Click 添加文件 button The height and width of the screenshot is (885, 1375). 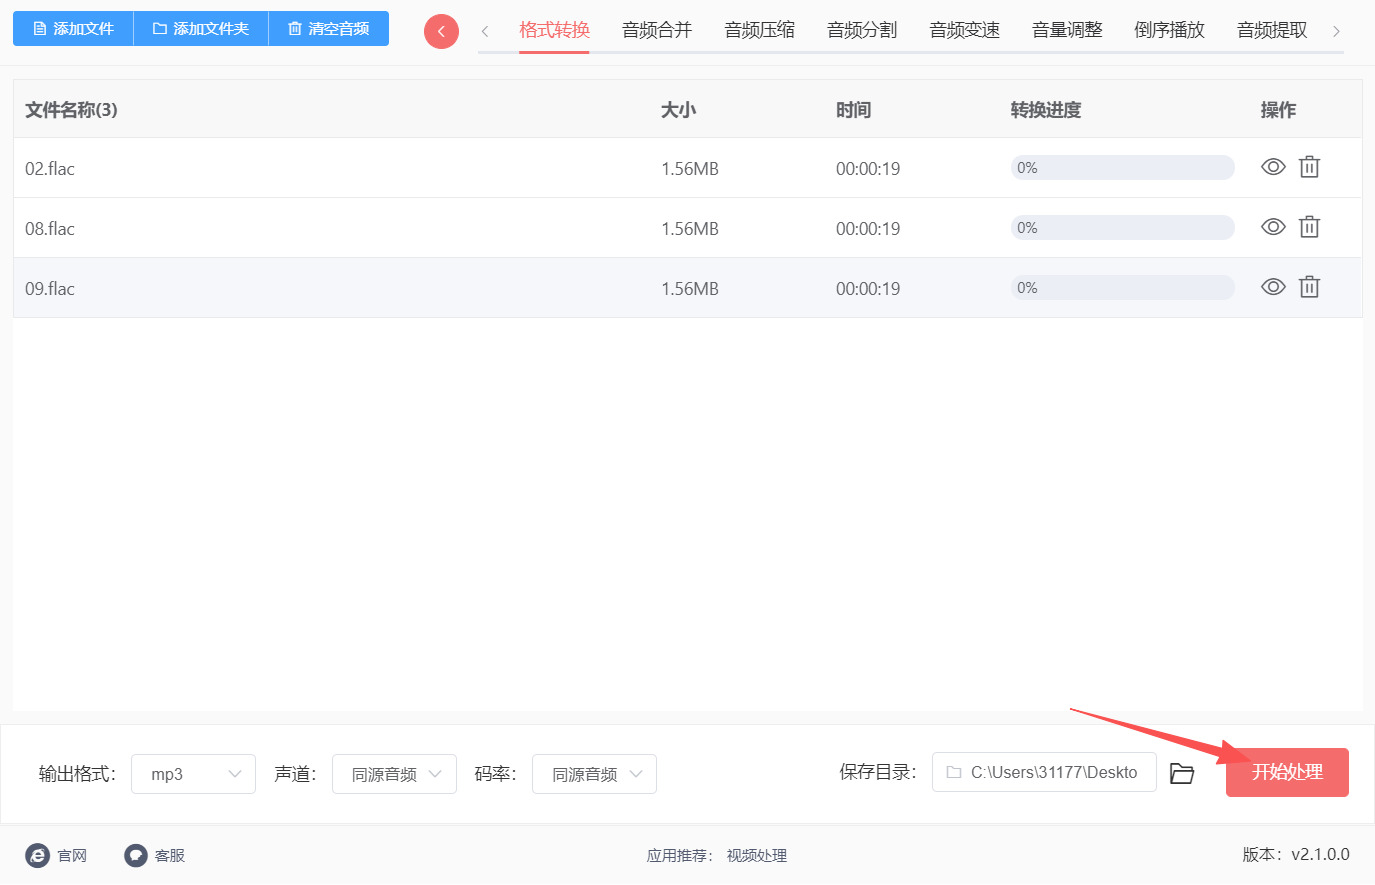point(73,29)
